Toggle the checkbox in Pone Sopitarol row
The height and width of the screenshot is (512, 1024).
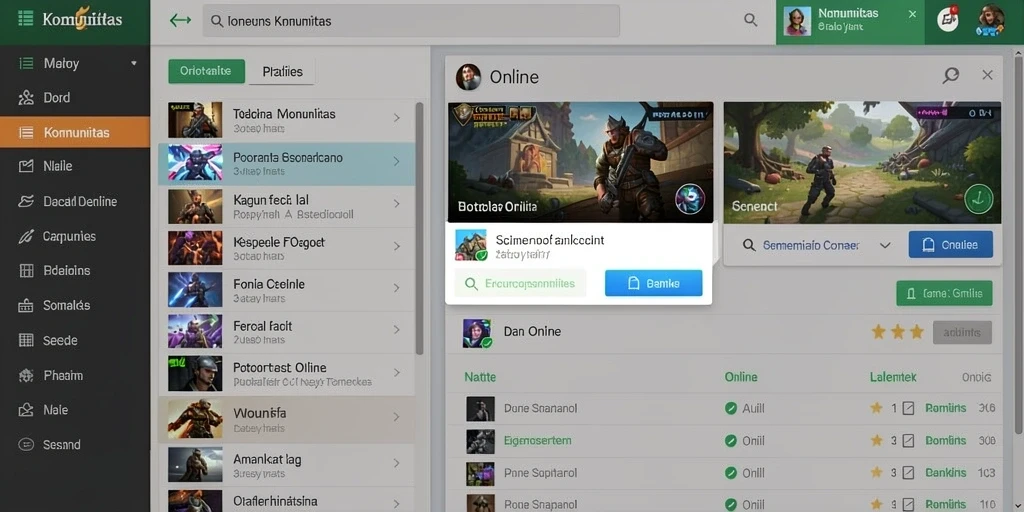click(x=908, y=472)
